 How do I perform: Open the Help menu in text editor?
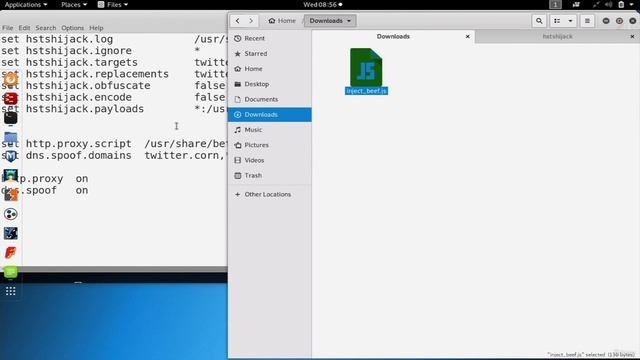(x=96, y=28)
